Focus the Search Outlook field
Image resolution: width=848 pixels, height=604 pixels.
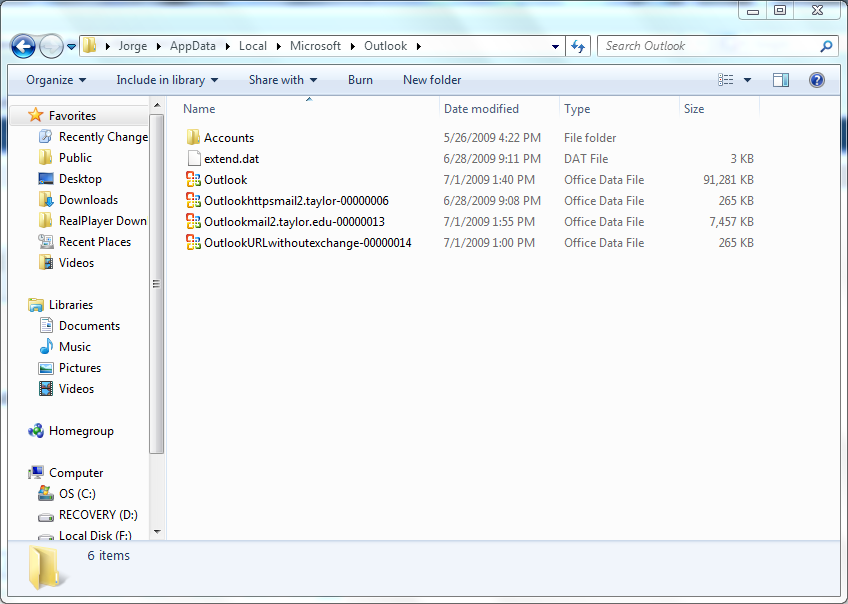click(708, 46)
